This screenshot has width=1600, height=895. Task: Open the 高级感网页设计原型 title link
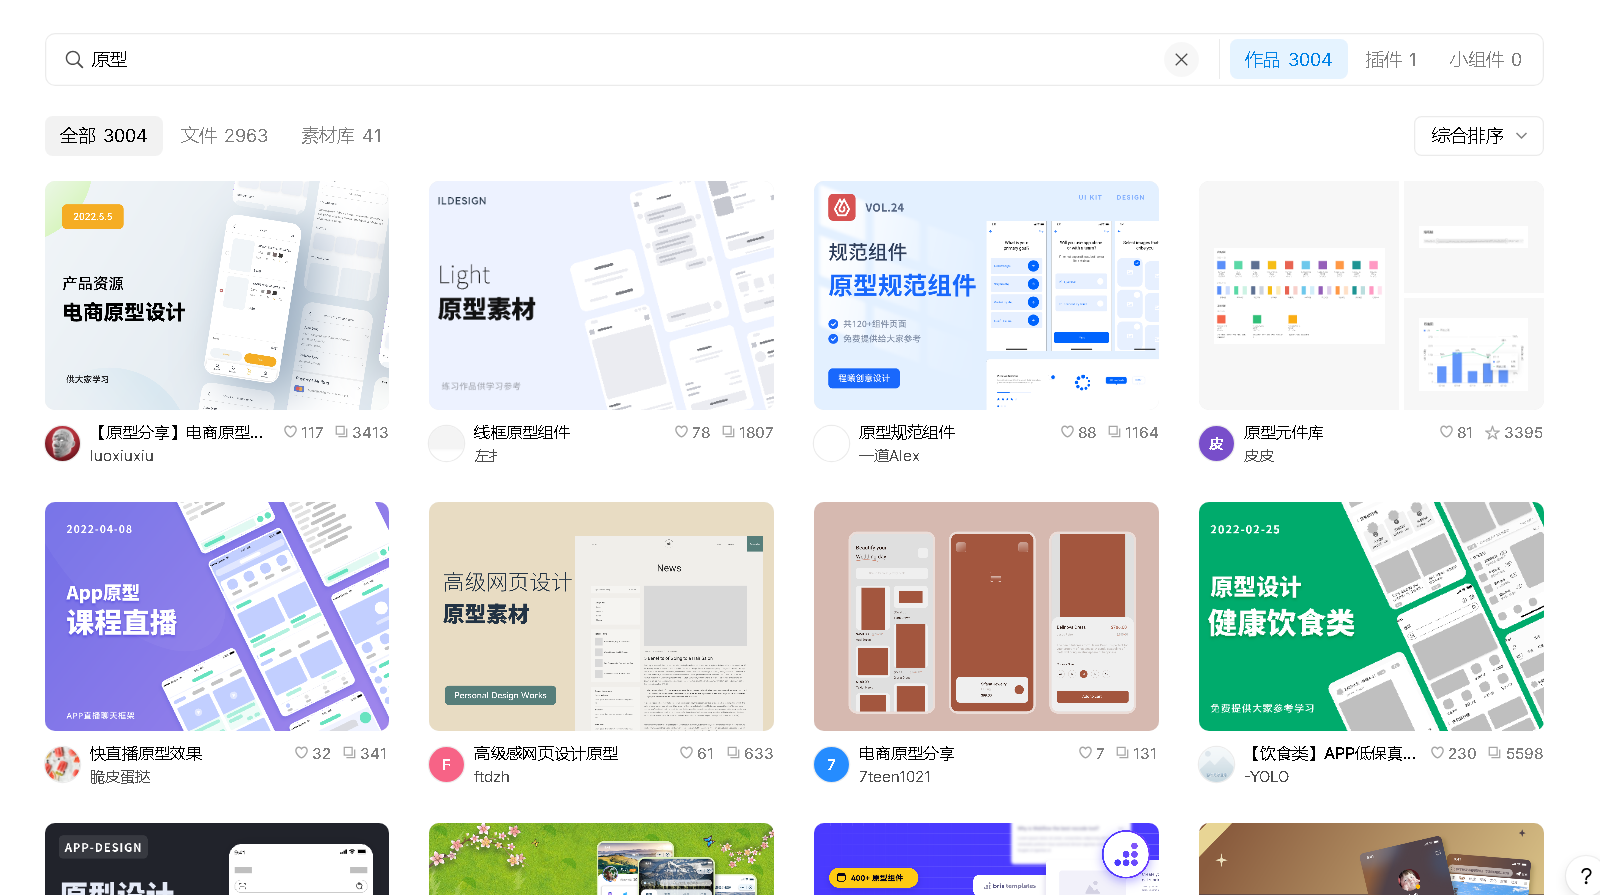(546, 753)
